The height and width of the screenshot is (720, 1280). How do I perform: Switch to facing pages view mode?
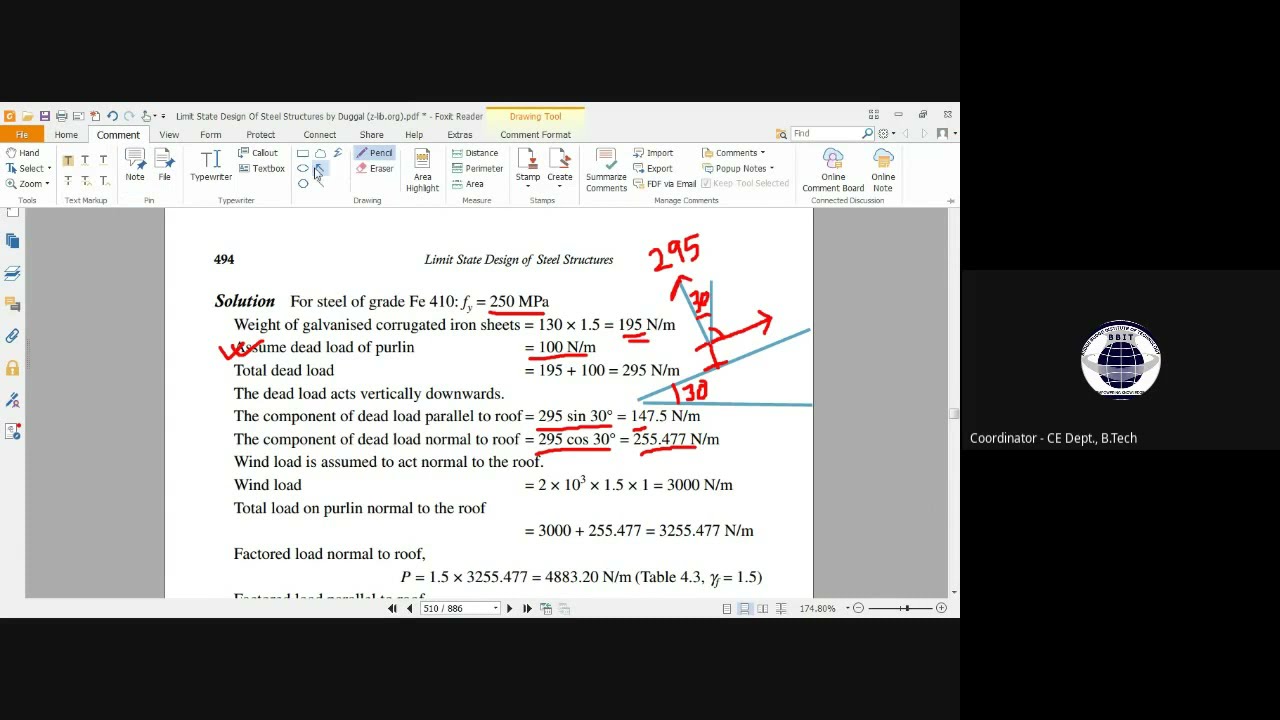tap(763, 608)
